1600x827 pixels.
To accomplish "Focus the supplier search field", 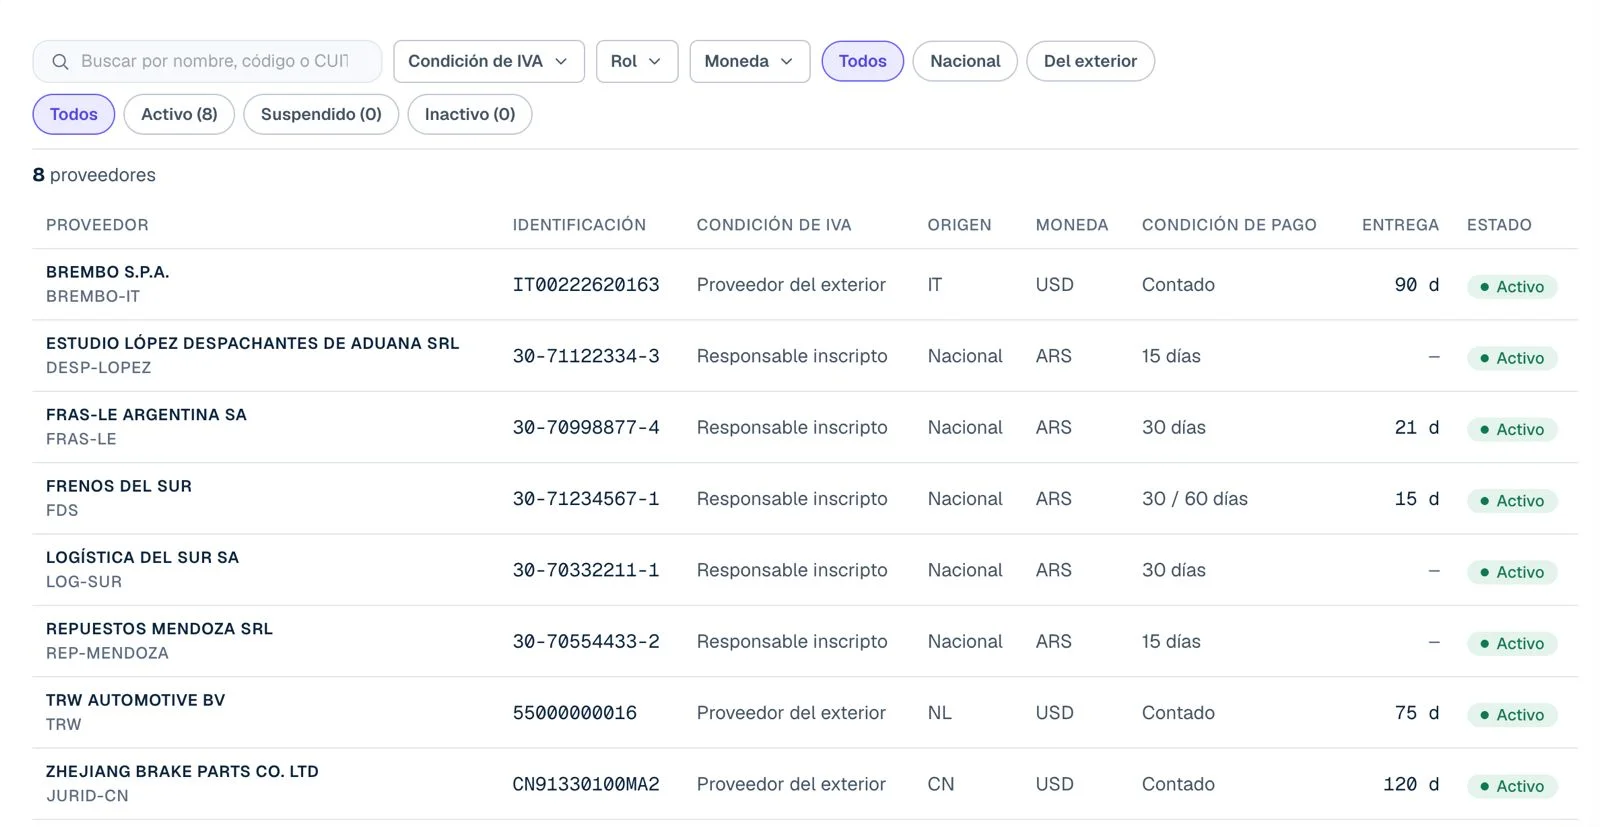I will click(x=207, y=62).
